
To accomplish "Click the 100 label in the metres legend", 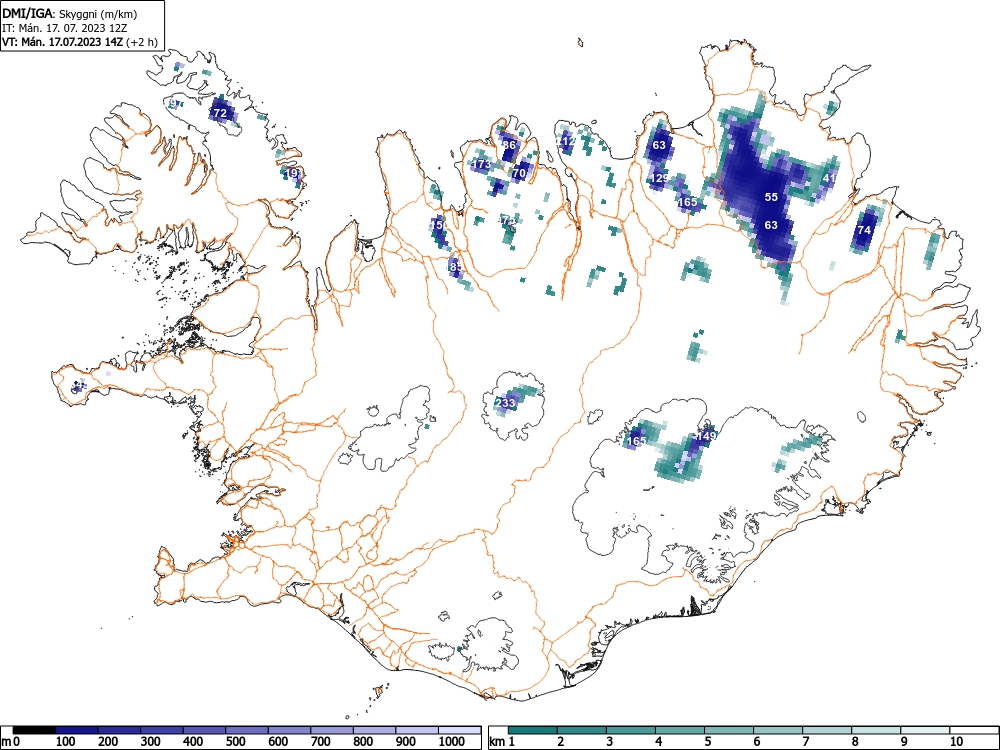I will (66, 742).
